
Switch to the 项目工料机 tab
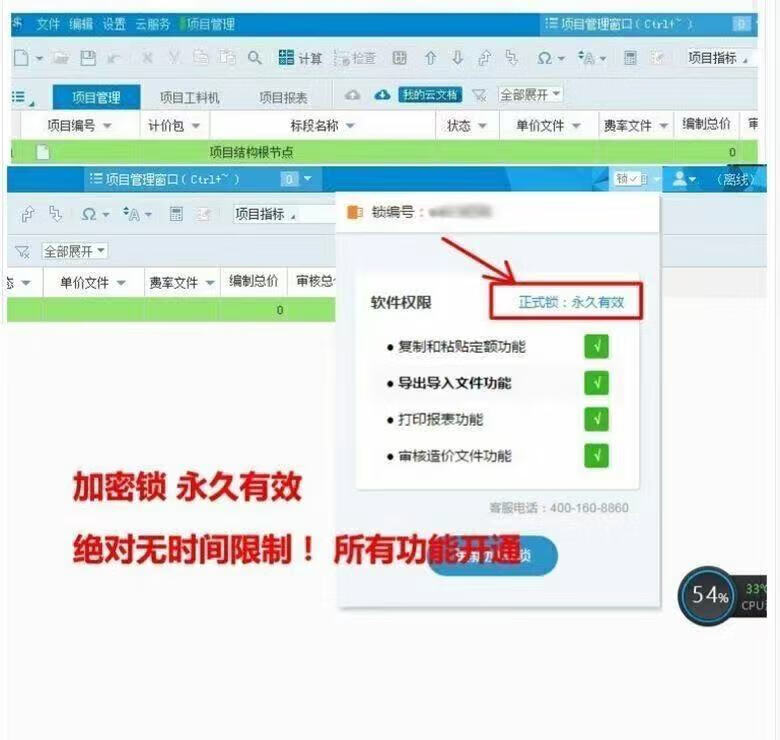(190, 97)
